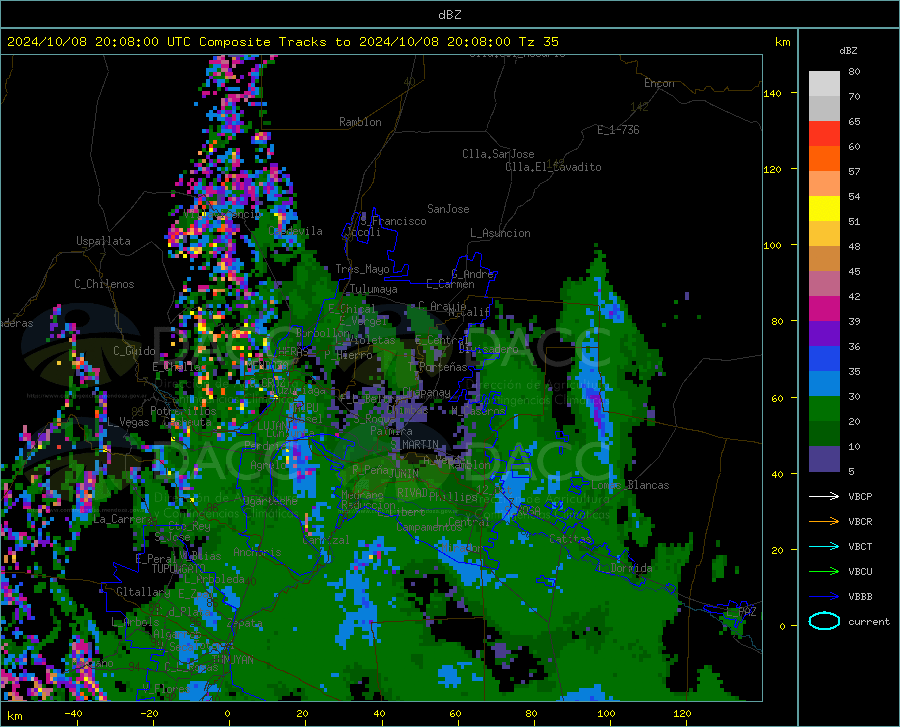900x727 pixels.
Task: Pick the red 60–65 dBZ swatch
Action: pos(824,134)
